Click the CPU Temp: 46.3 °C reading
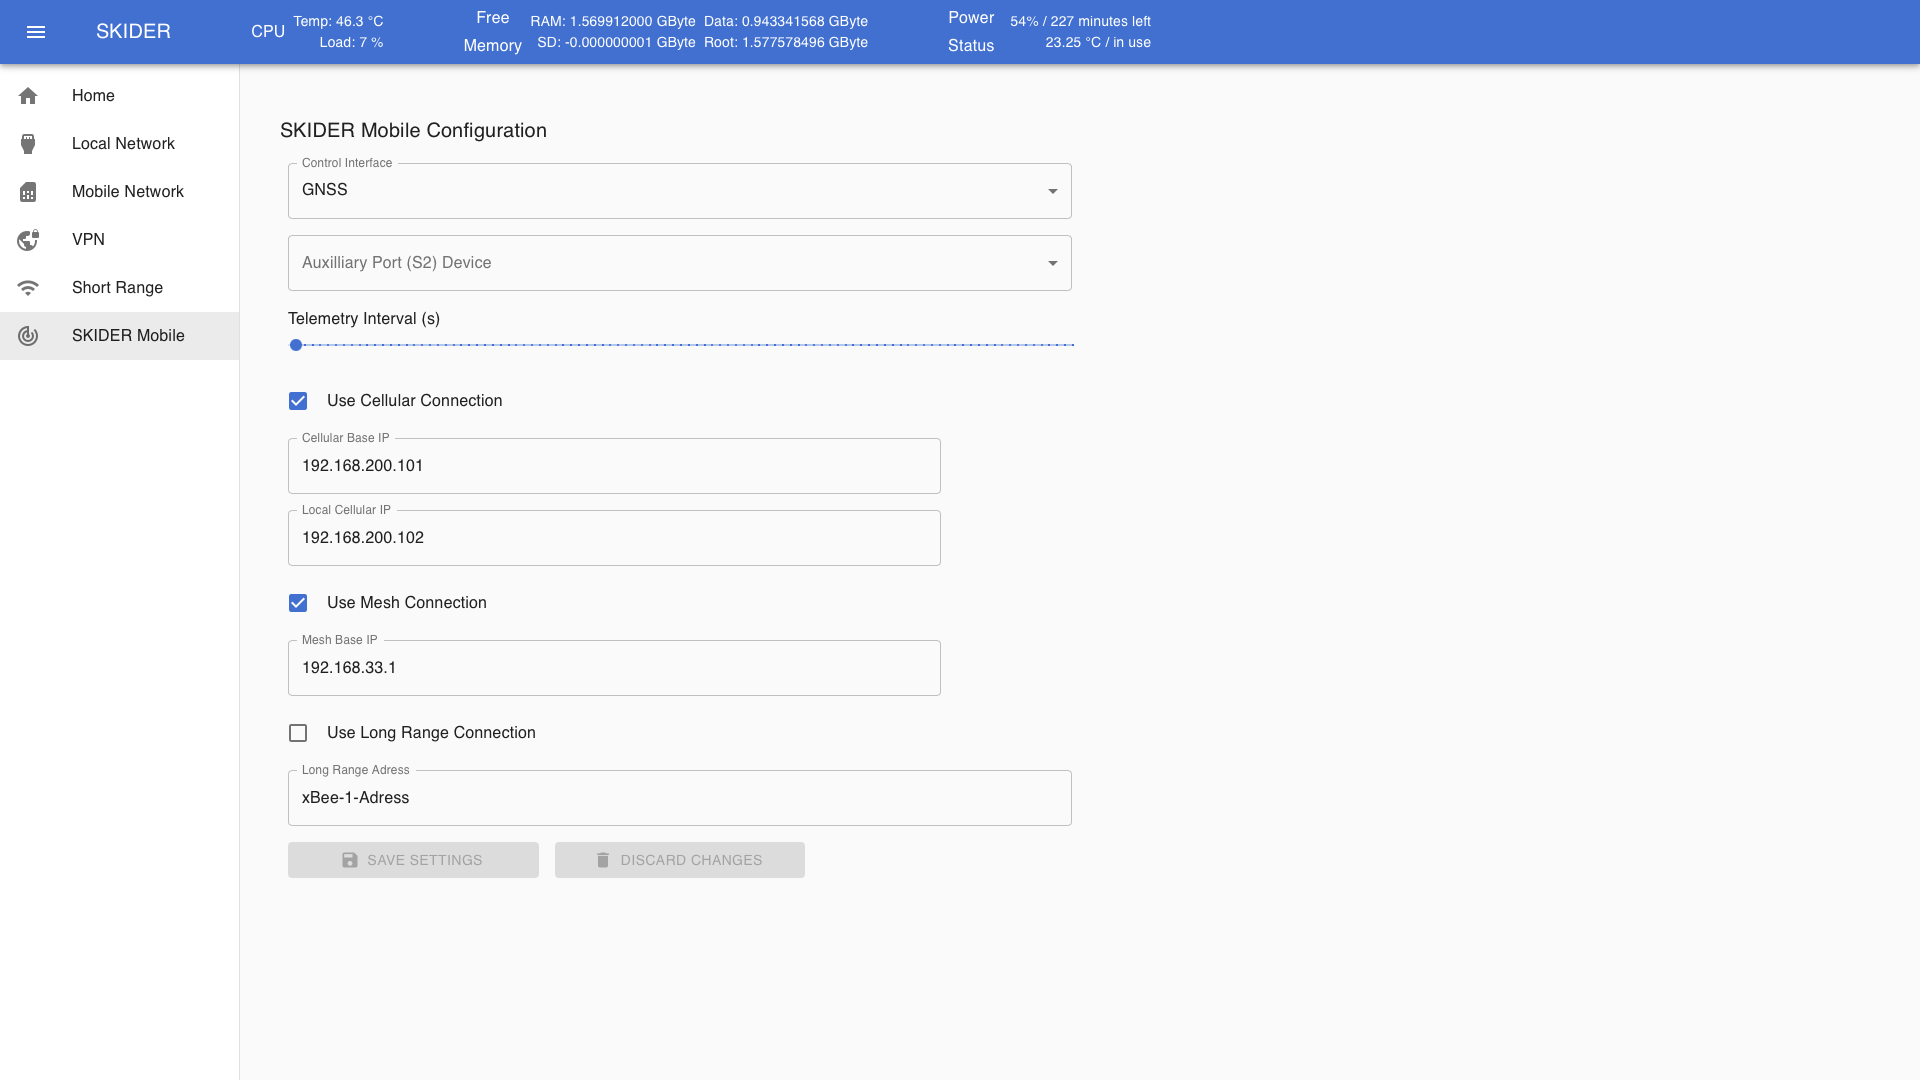Viewport: 1920px width, 1080px height. point(338,21)
